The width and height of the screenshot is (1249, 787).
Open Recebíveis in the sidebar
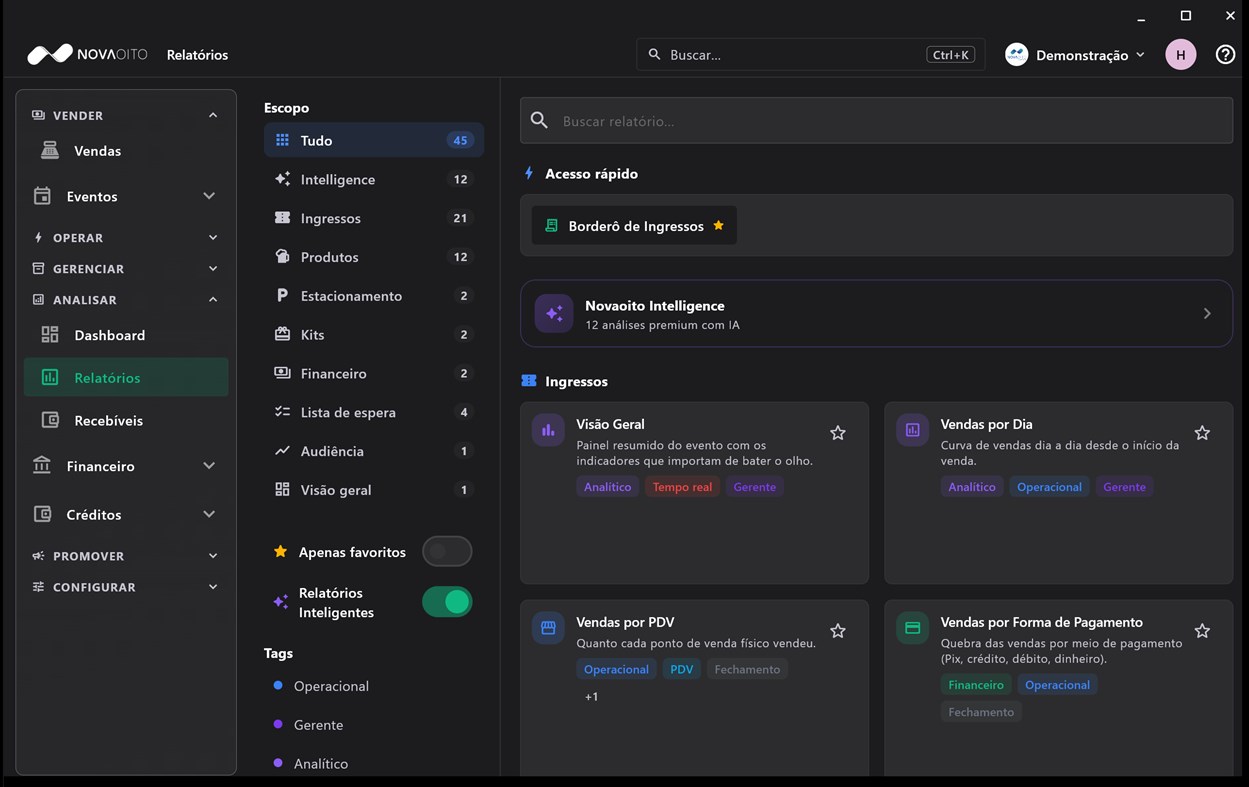click(126, 421)
